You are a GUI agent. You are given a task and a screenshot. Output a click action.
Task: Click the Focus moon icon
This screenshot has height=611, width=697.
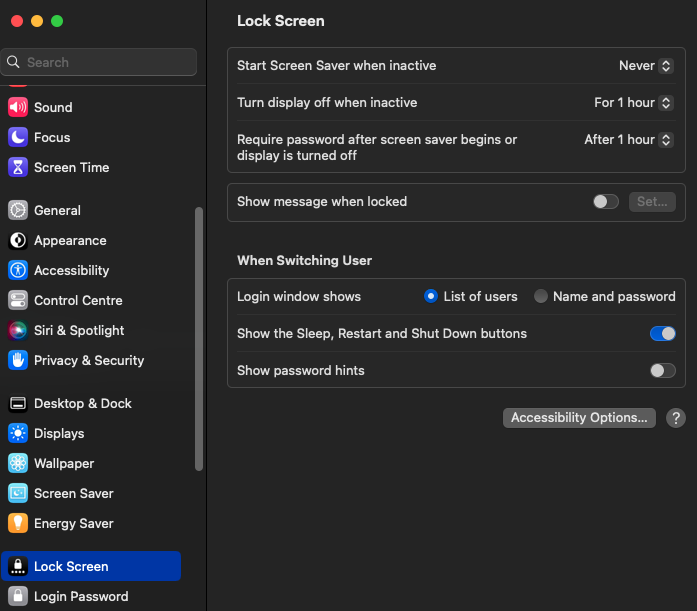coord(18,137)
